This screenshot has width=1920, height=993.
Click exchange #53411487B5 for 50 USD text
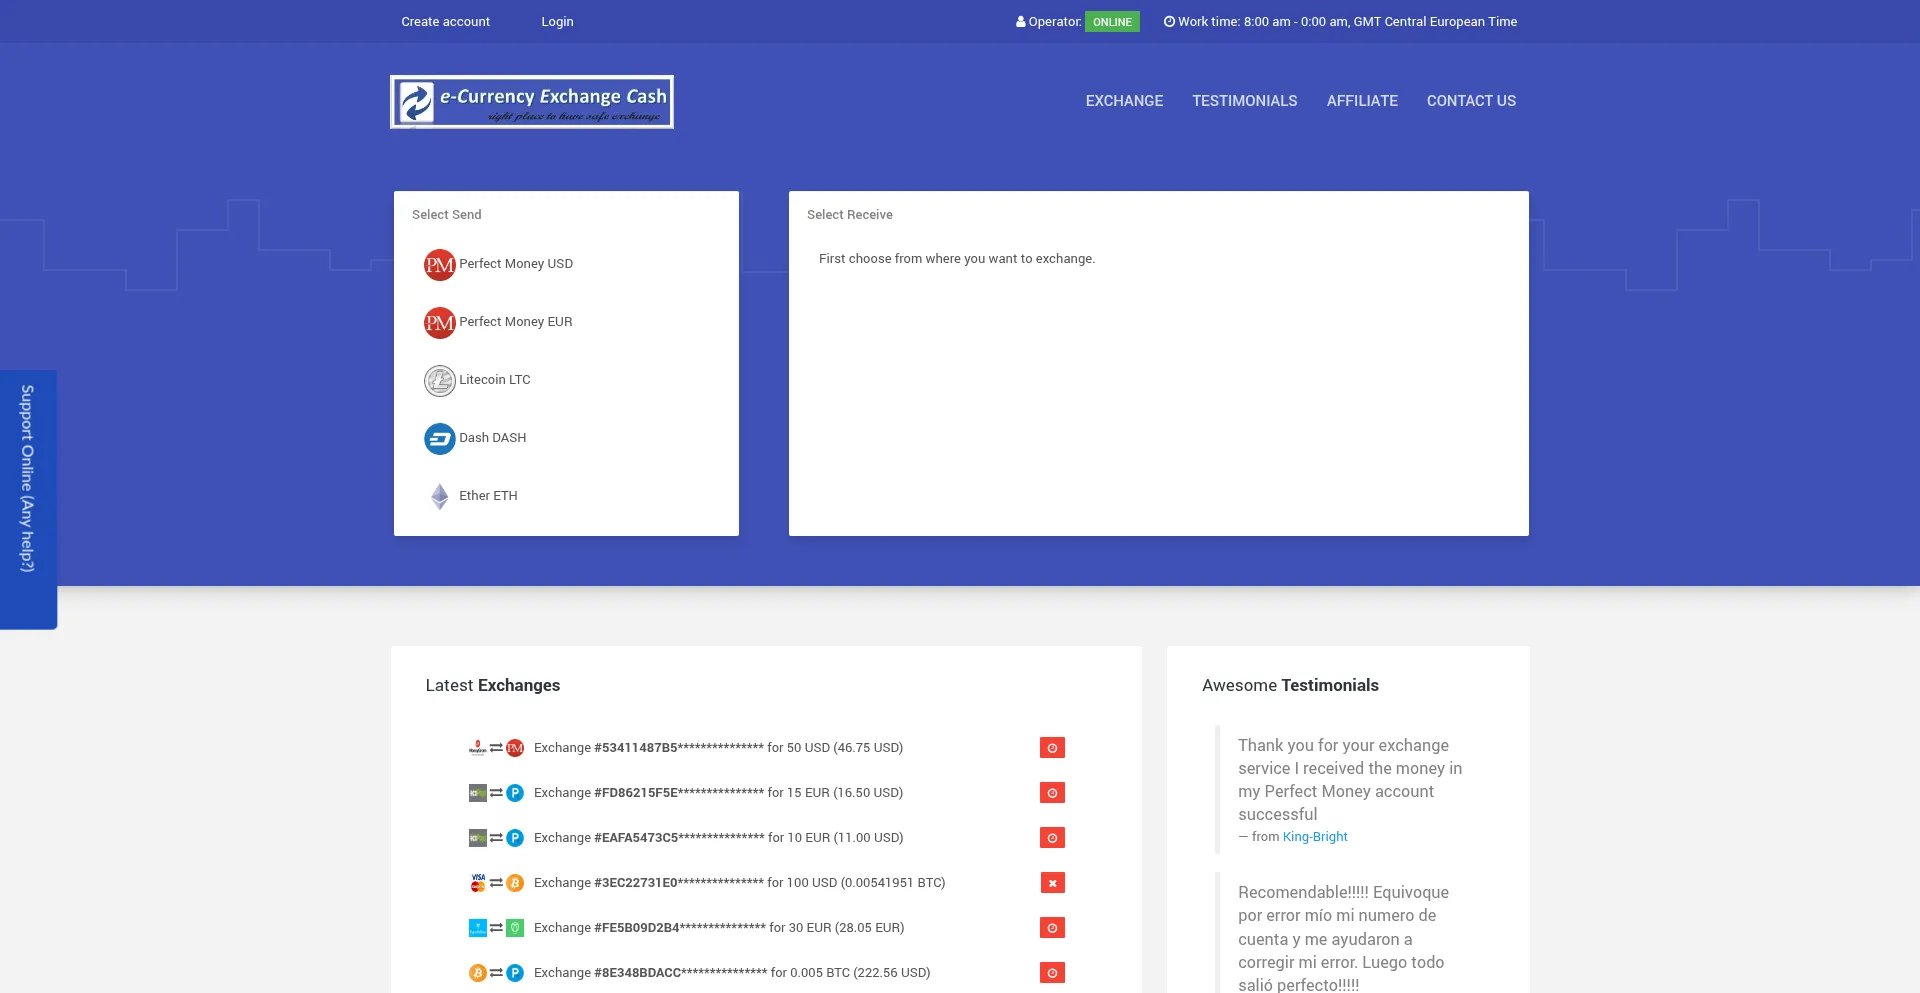[718, 748]
